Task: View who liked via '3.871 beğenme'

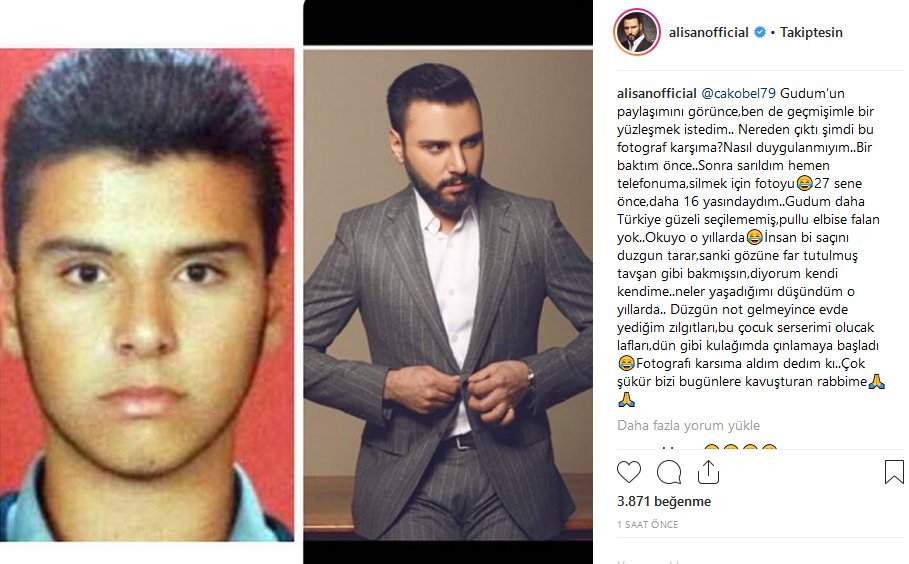Action: [x=664, y=501]
